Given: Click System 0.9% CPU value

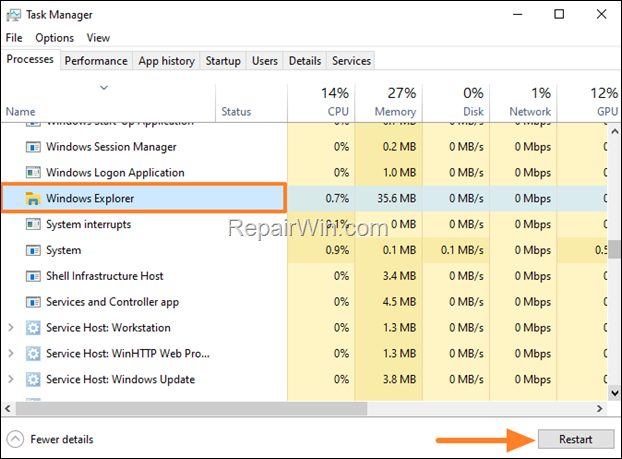Looking at the screenshot, I should click(337, 250).
